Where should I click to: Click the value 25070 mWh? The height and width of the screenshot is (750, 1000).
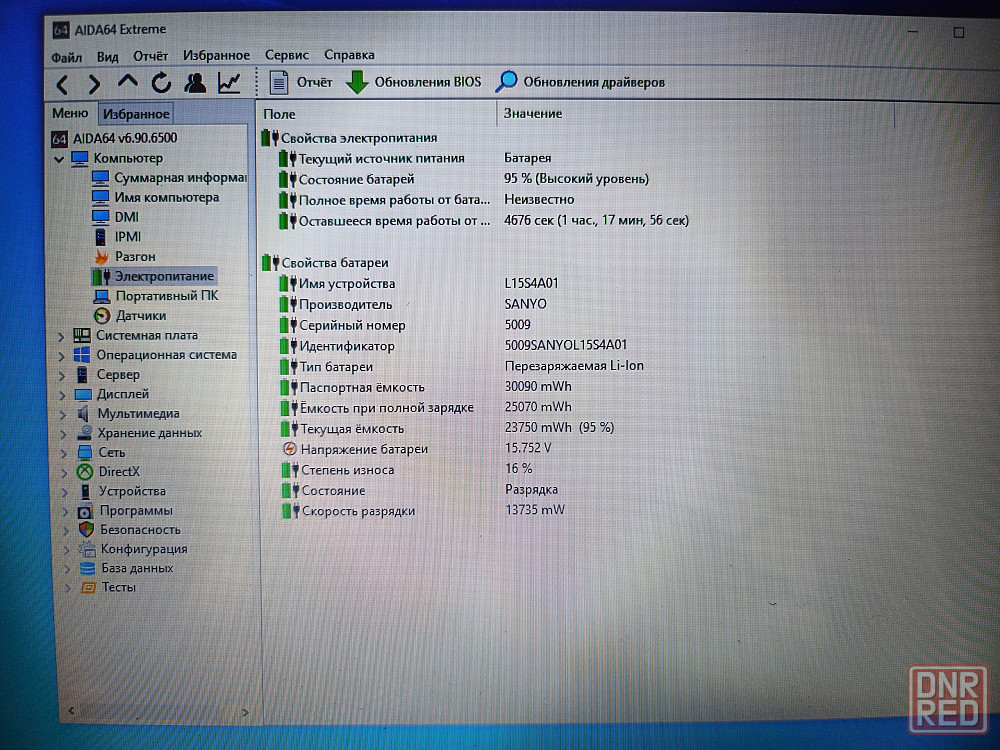538,407
